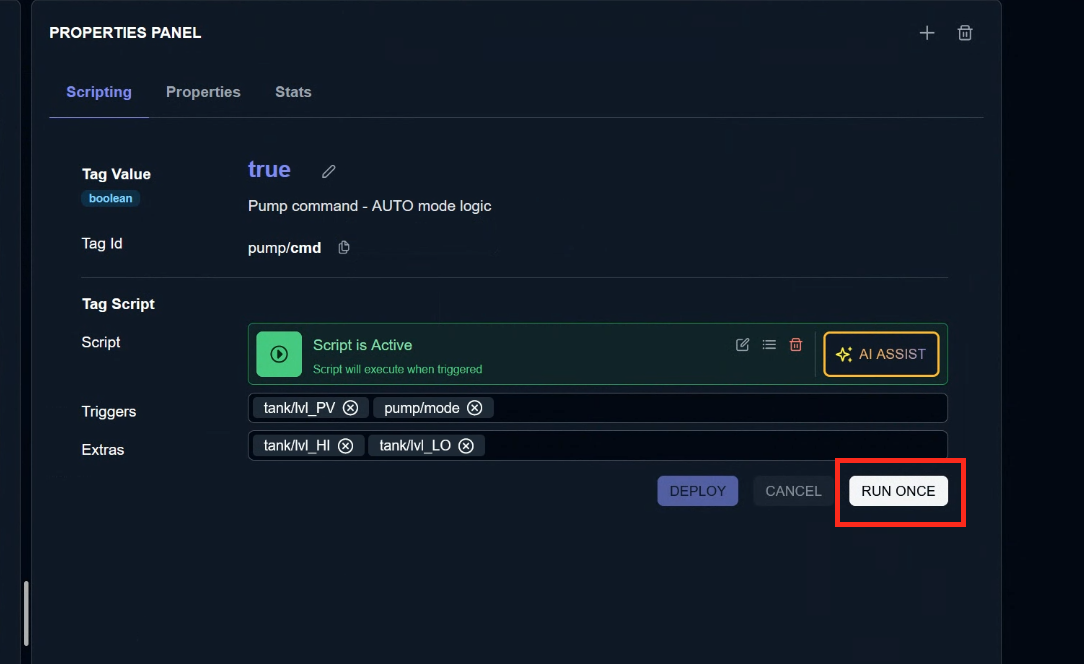
Task: Select the Scripting tab
Action: [x=99, y=92]
